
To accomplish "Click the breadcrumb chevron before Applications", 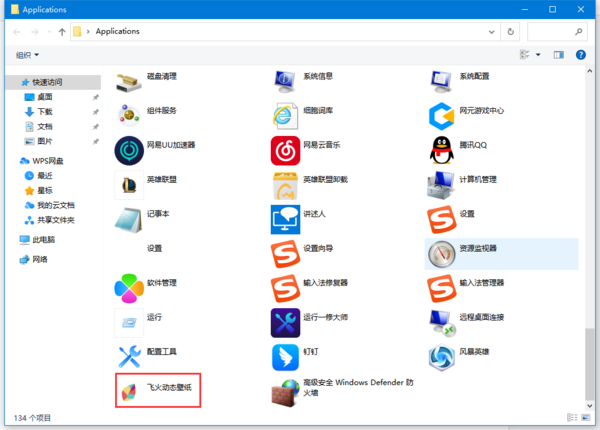I will 88,31.
